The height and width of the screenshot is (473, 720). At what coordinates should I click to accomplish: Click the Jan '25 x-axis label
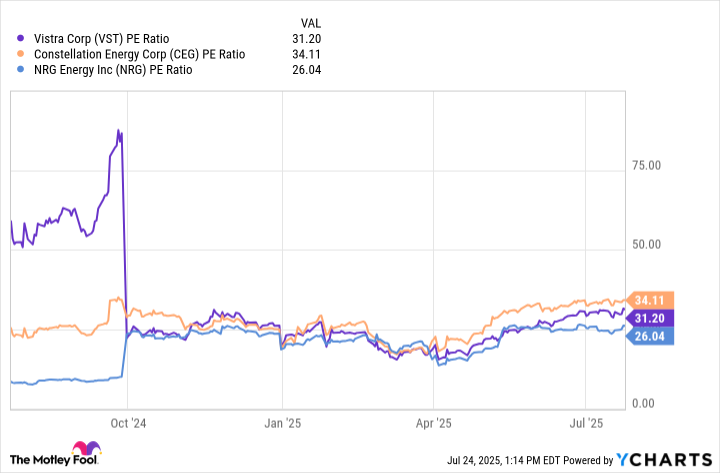pos(282,423)
